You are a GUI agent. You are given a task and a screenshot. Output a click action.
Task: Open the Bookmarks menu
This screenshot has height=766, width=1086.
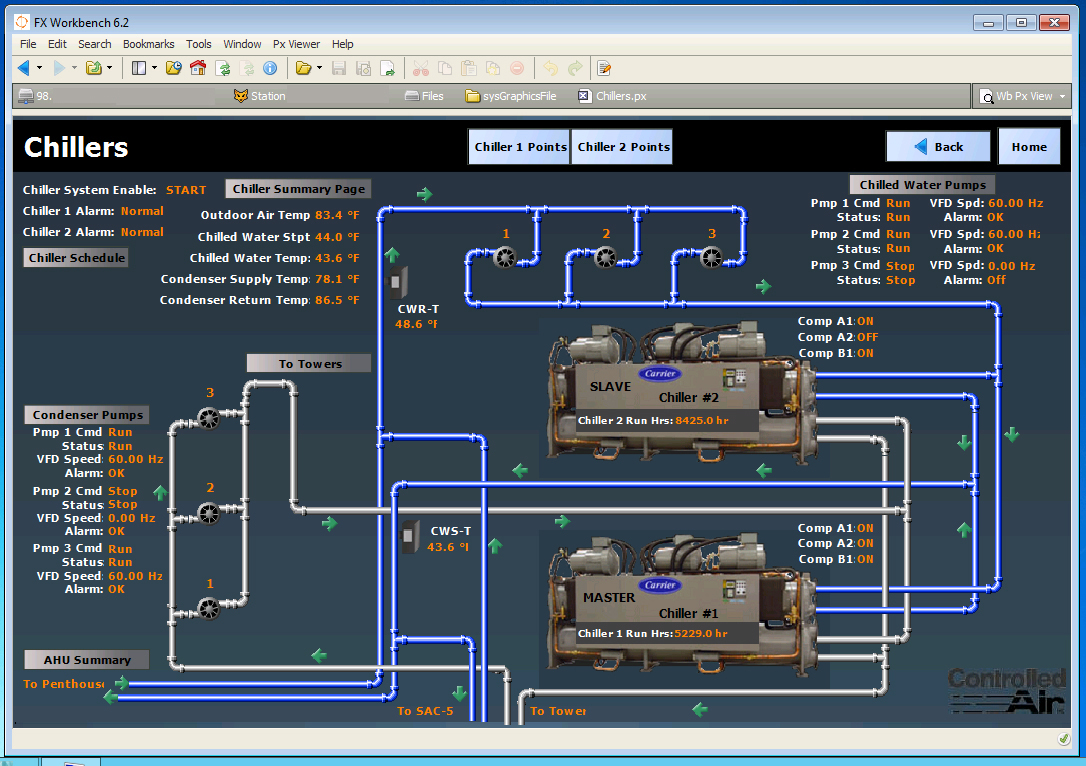coord(148,44)
